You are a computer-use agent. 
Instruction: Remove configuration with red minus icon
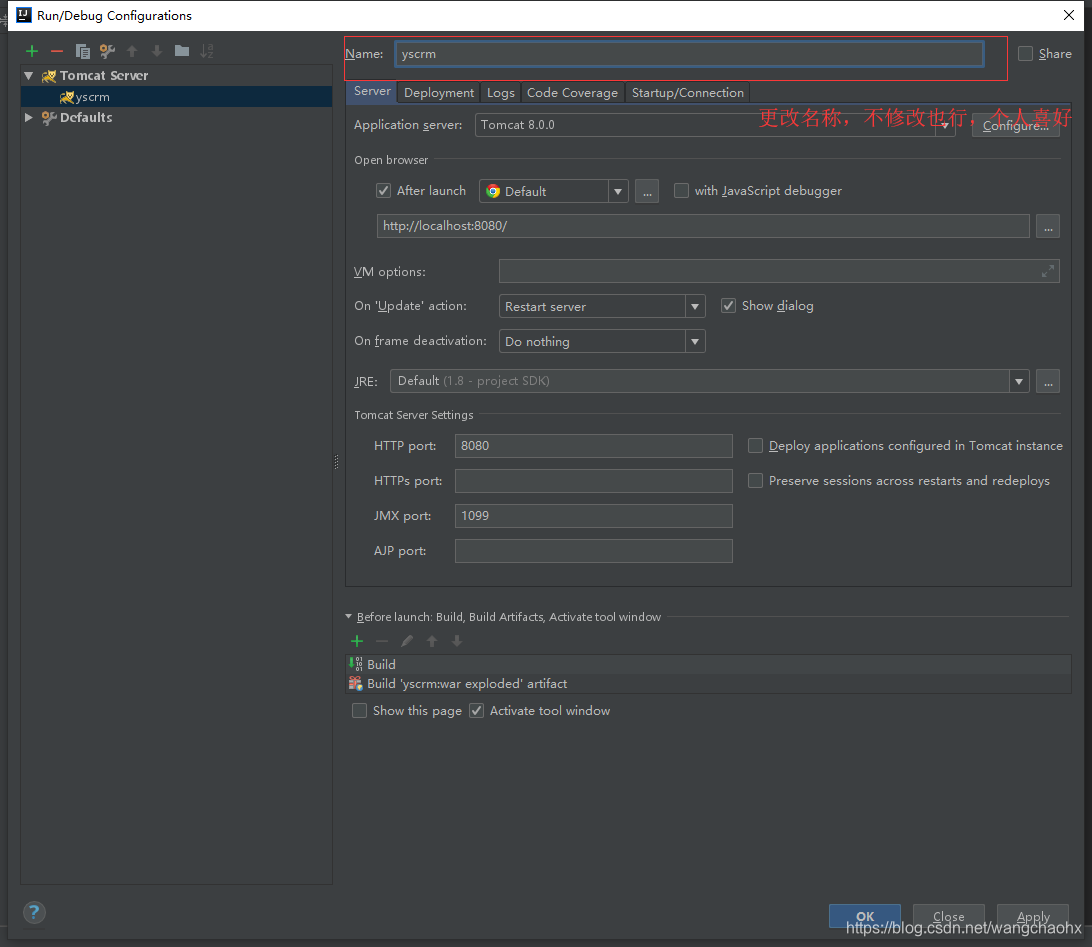(57, 51)
